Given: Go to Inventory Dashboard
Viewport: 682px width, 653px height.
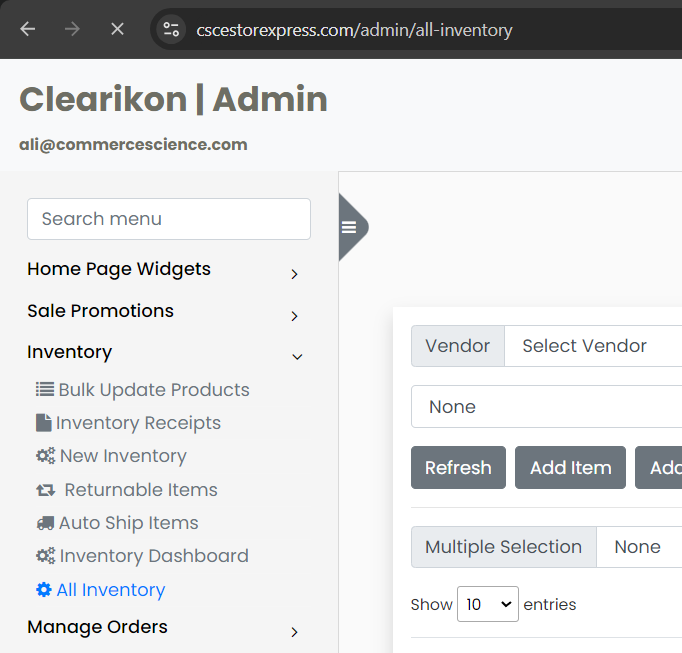Looking at the screenshot, I should (x=153, y=556).
